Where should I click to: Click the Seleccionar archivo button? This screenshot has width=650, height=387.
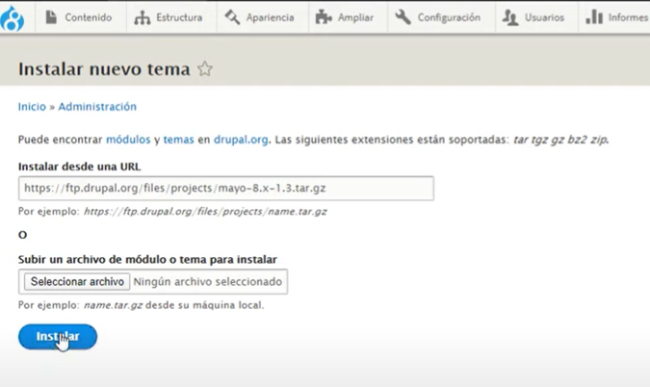pos(77,282)
